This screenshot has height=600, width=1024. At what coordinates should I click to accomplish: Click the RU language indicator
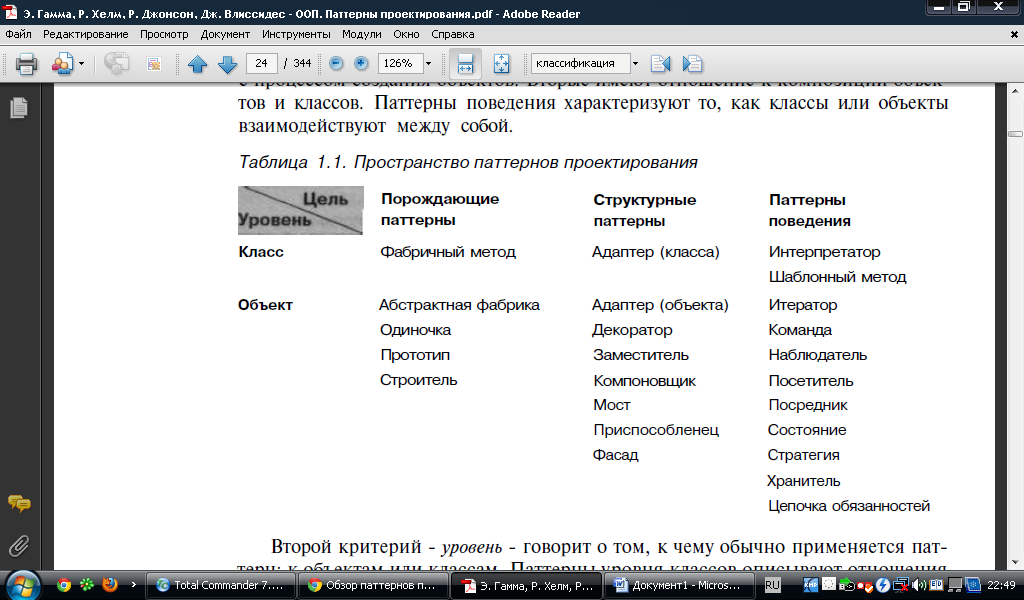773,585
